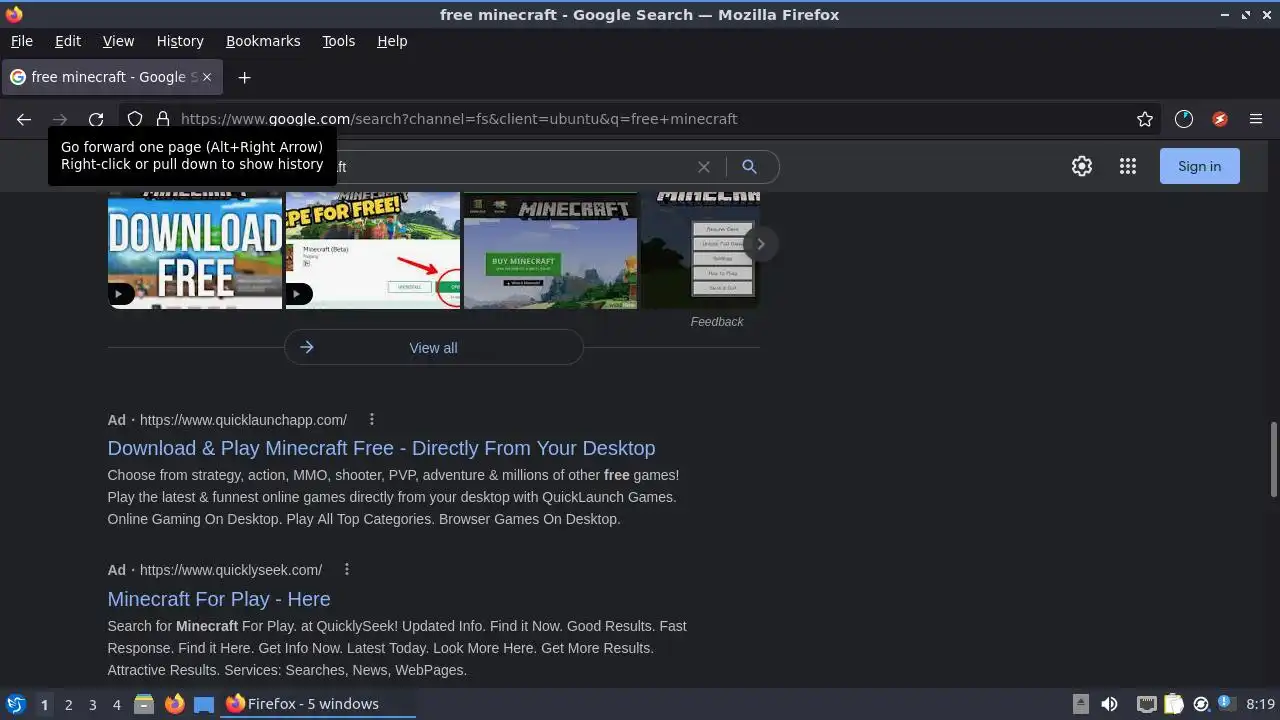
Task: Click the red lightning extension icon
Action: [x=1220, y=119]
